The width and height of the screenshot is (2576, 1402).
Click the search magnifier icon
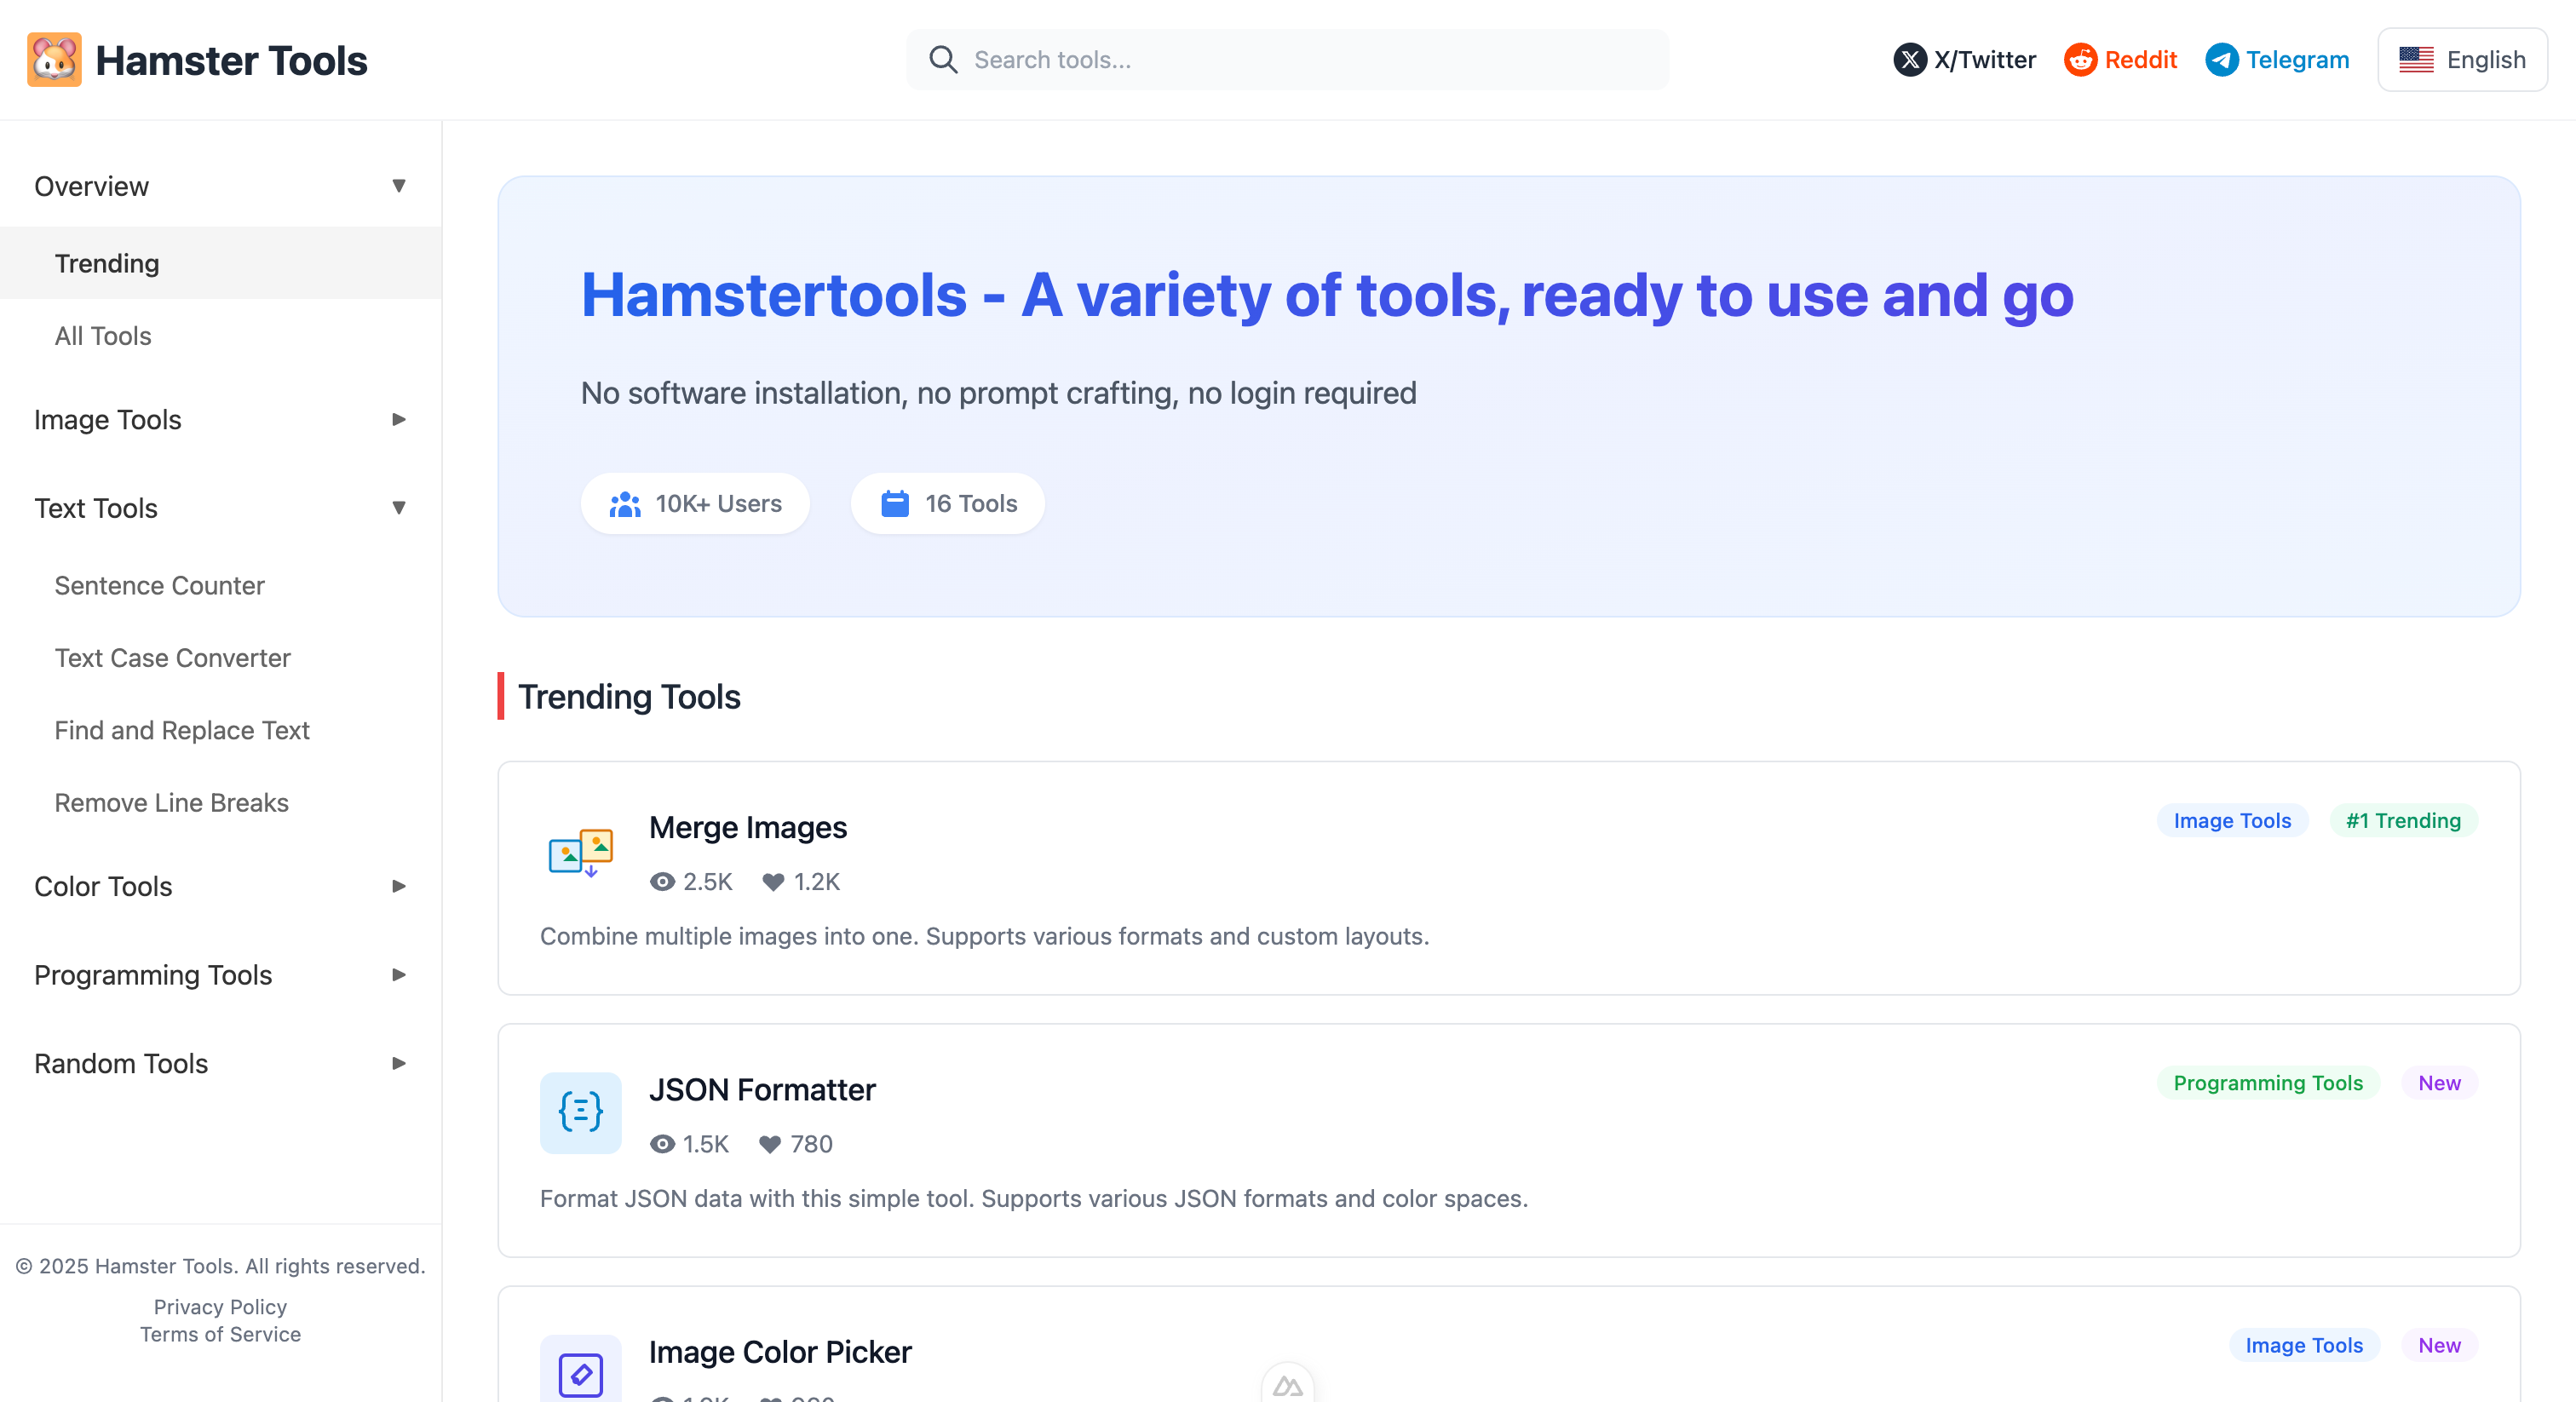[943, 60]
